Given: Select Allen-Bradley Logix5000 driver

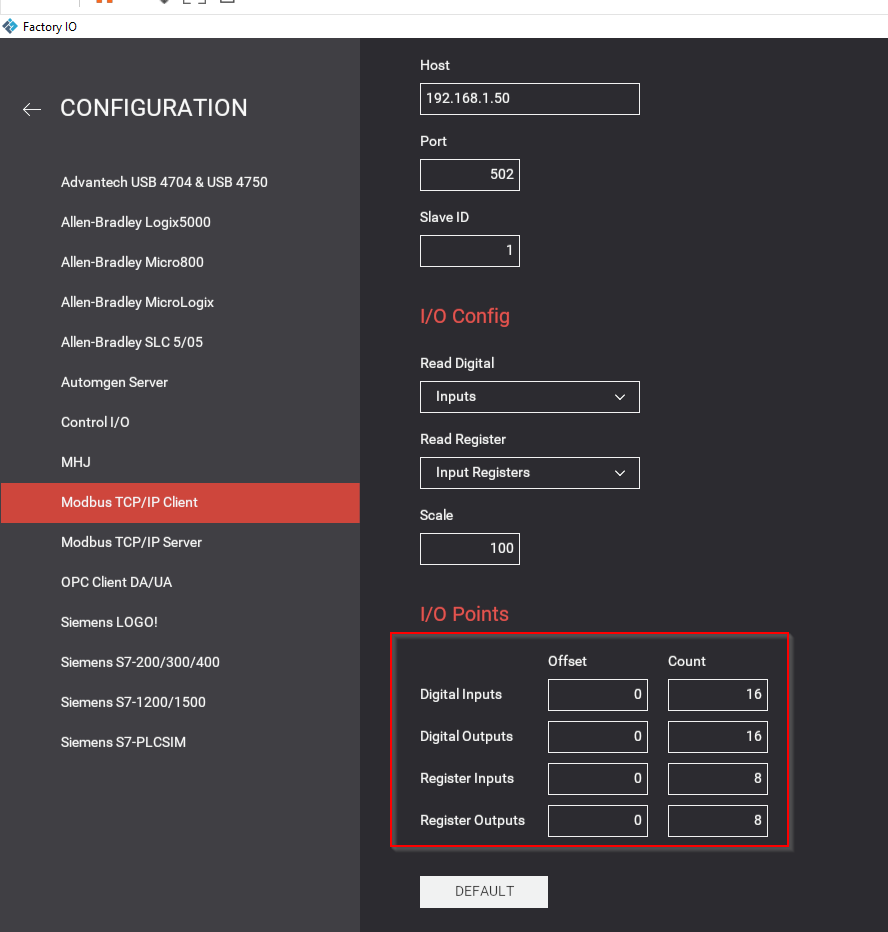Looking at the screenshot, I should 136,222.
